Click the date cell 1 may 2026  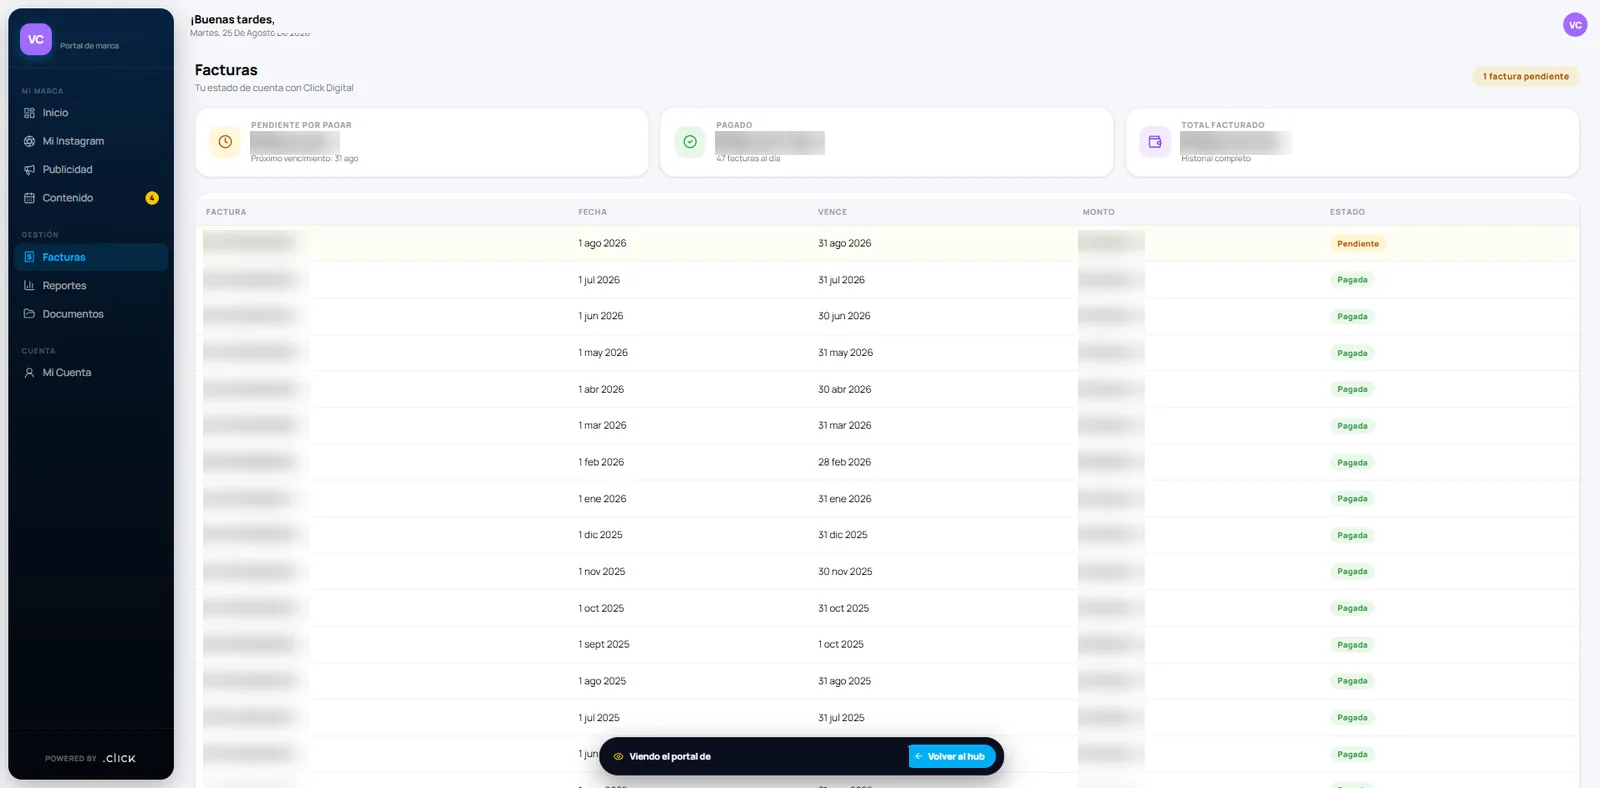[603, 353]
